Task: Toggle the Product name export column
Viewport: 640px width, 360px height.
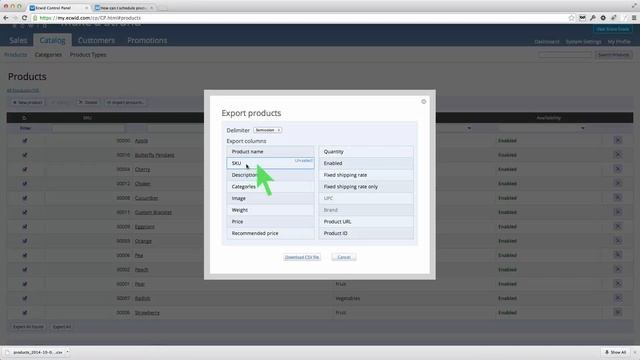Action: (x=270, y=151)
